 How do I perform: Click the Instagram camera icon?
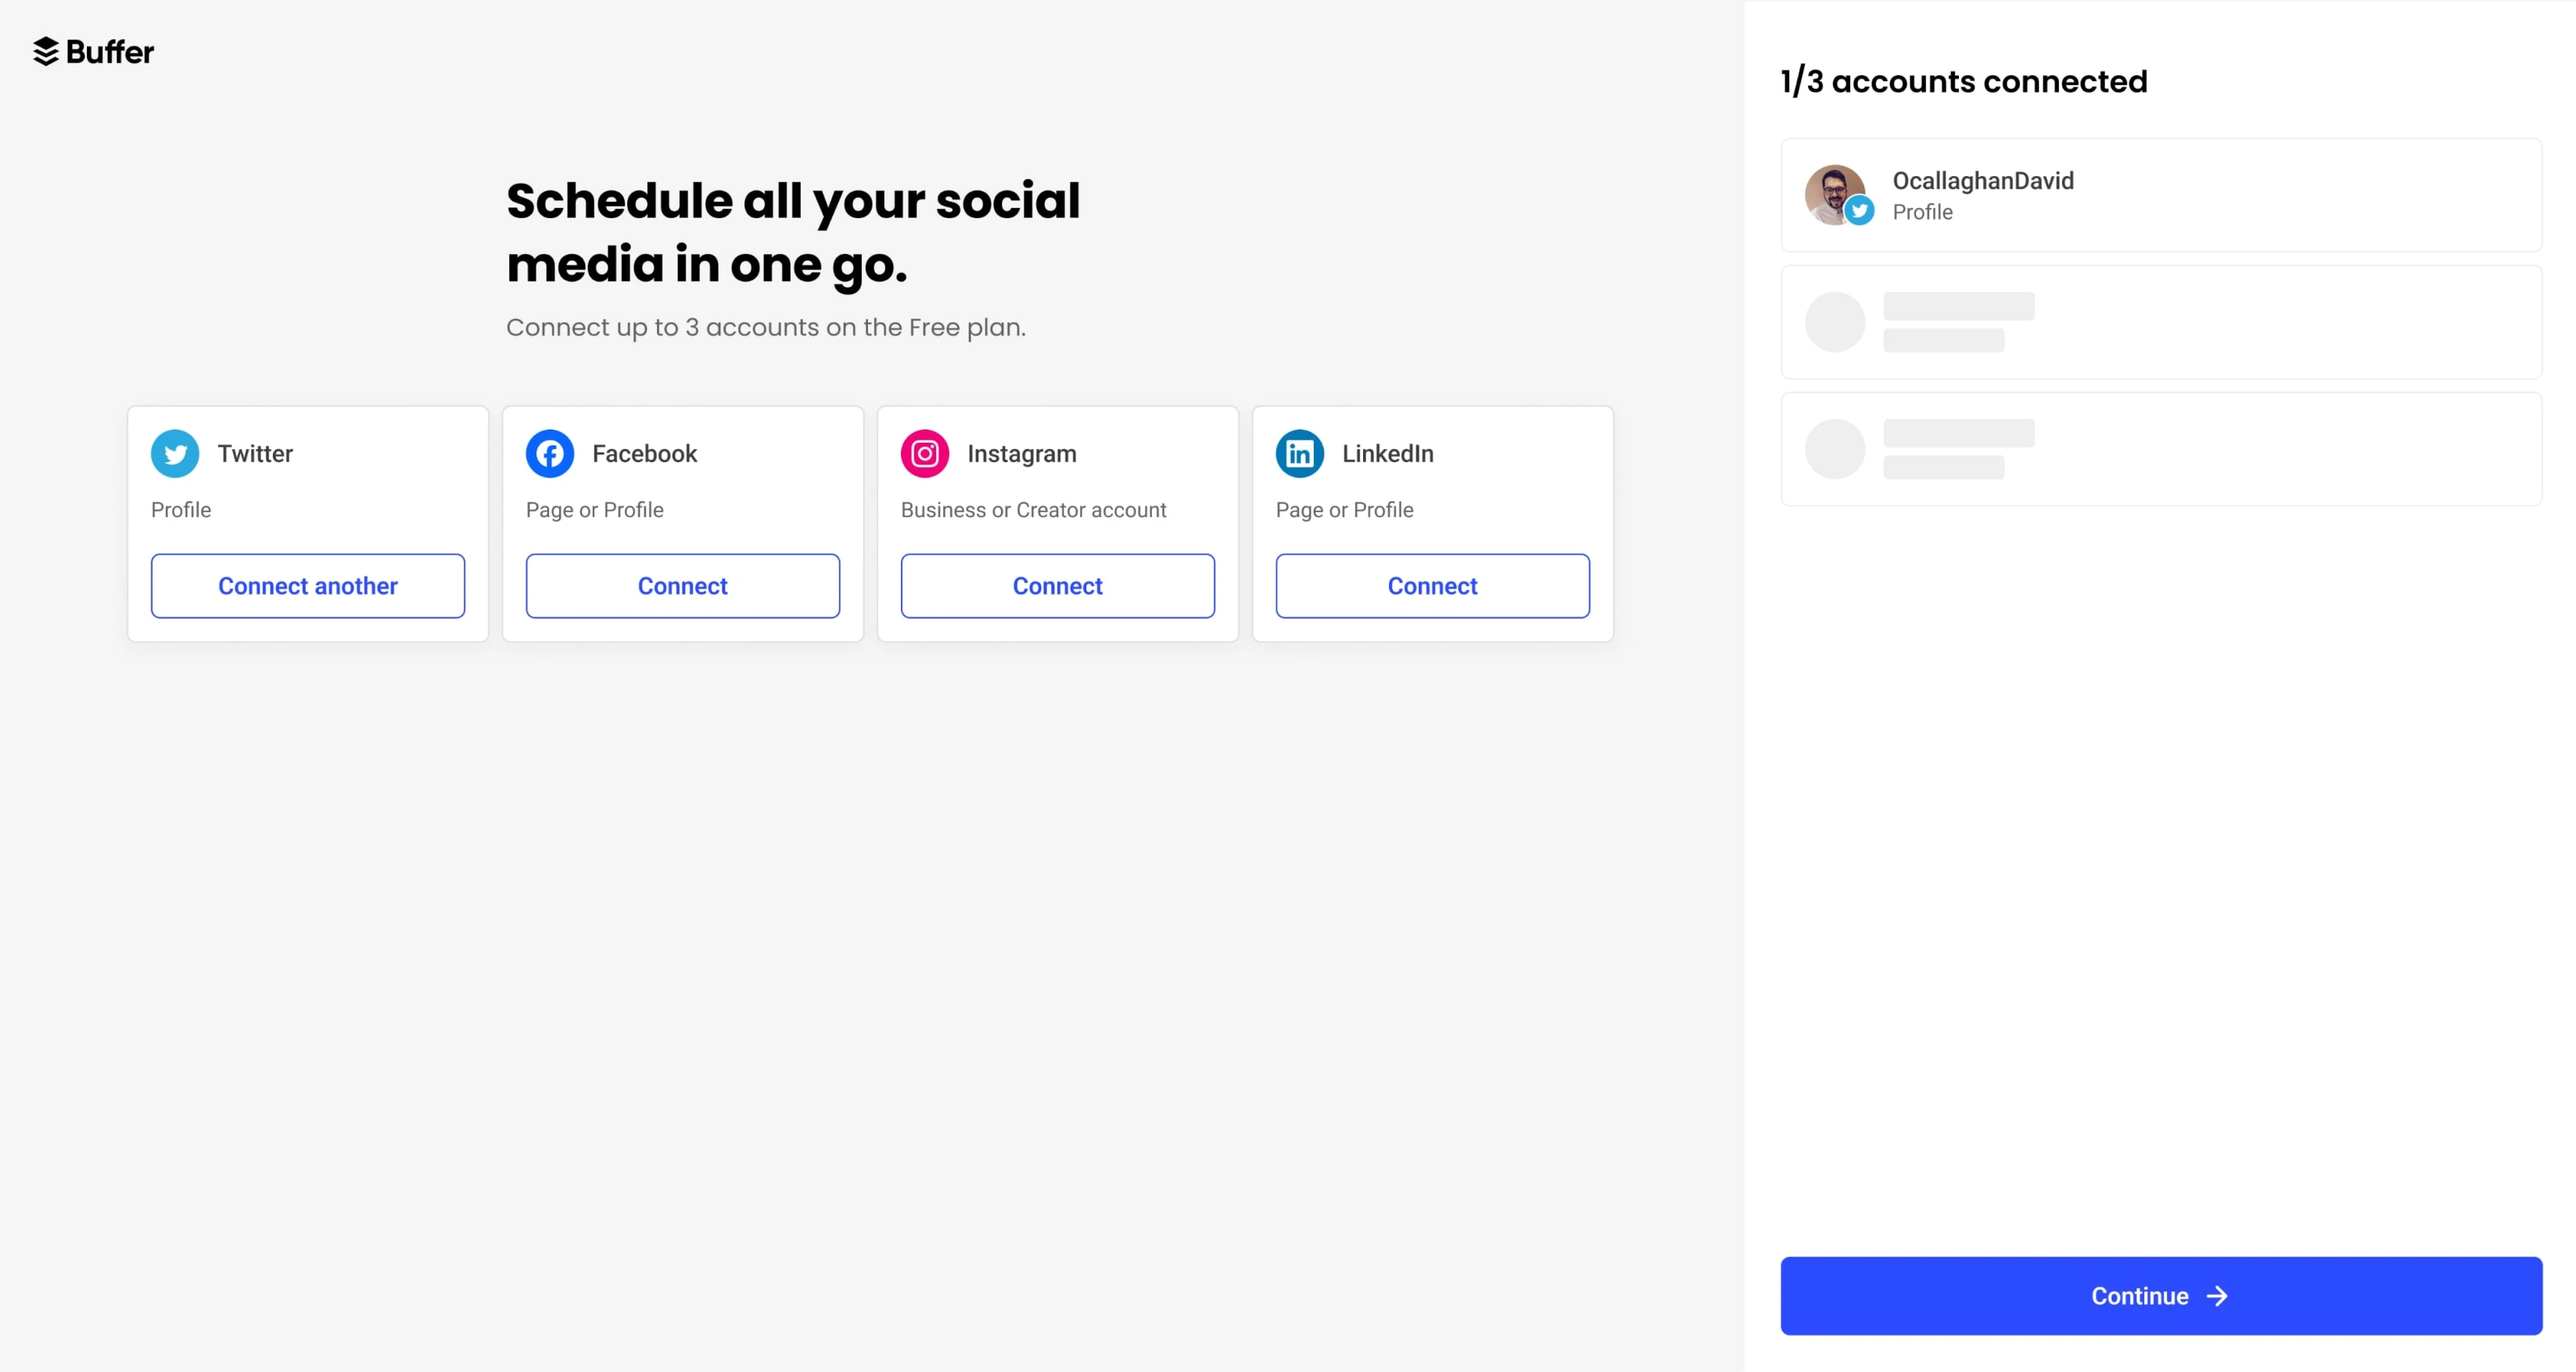pos(925,454)
